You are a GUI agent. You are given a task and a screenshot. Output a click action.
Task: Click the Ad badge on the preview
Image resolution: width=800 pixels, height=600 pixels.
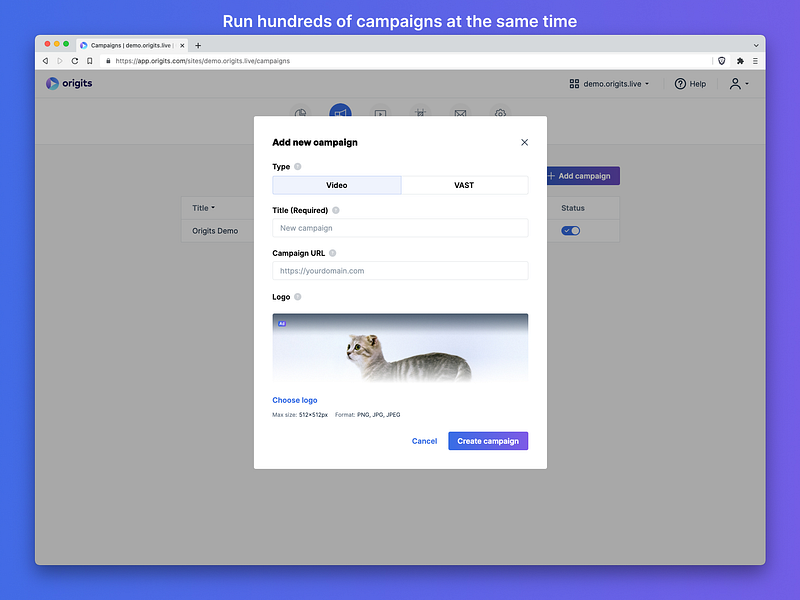point(282,323)
